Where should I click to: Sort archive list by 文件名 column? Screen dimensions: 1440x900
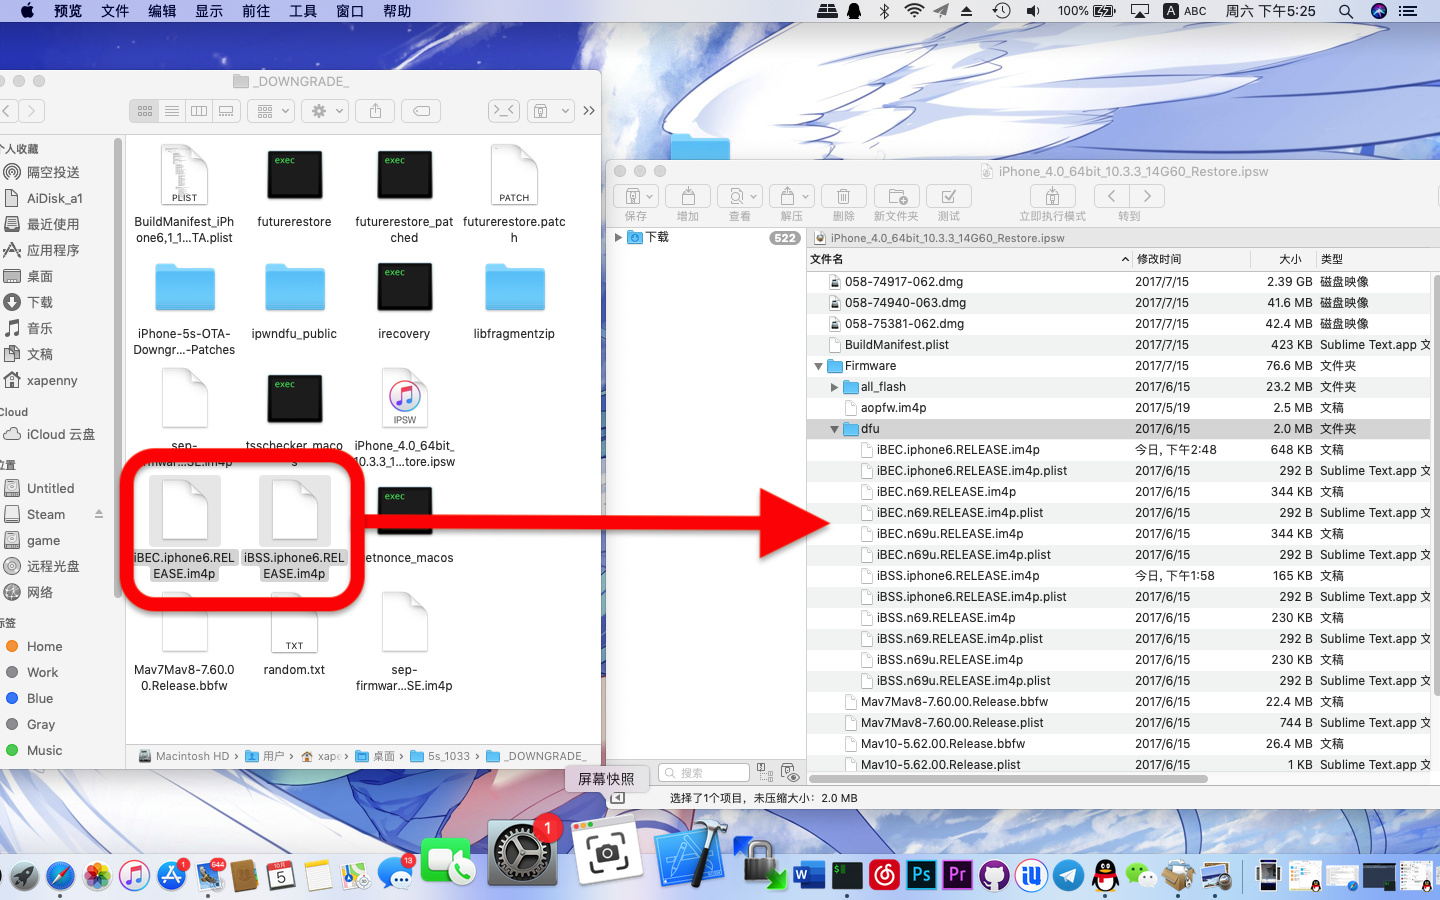coord(969,259)
